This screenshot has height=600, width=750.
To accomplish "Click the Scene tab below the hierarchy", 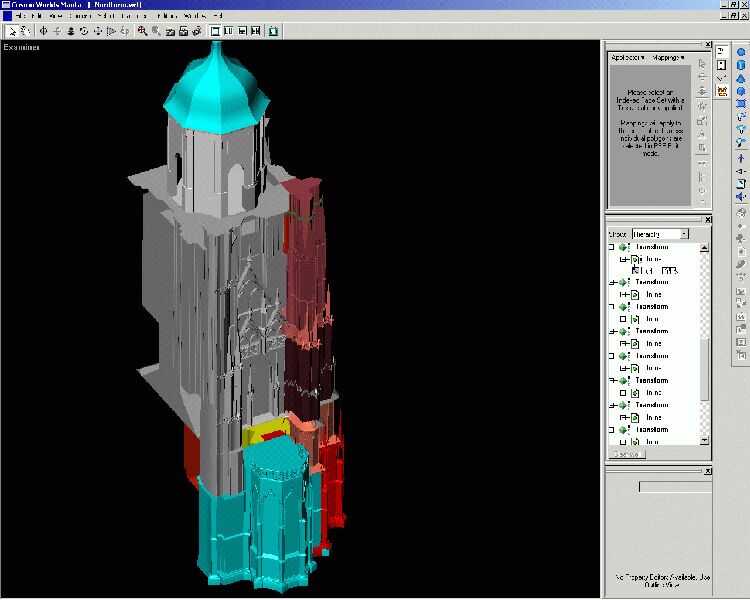I will click(x=625, y=454).
